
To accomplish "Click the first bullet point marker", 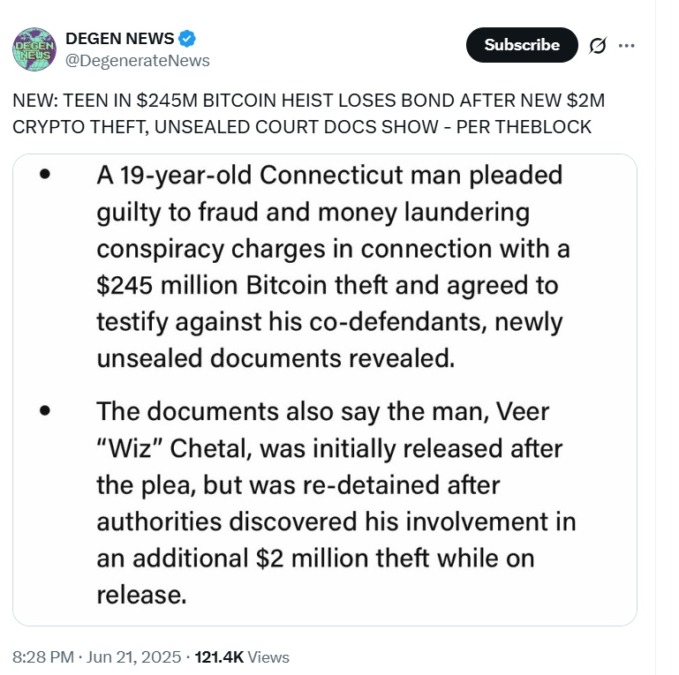I will [x=45, y=174].
